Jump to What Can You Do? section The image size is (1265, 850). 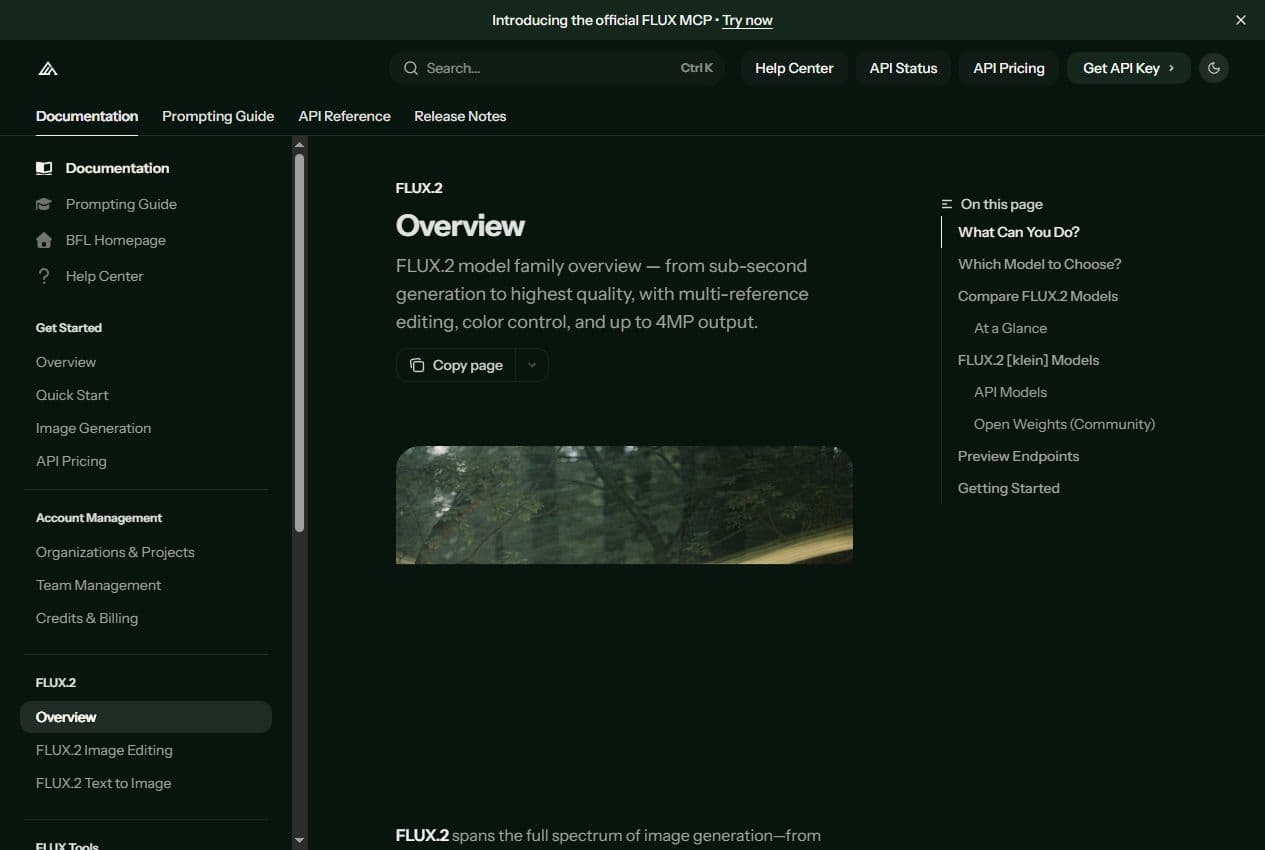click(x=1018, y=232)
